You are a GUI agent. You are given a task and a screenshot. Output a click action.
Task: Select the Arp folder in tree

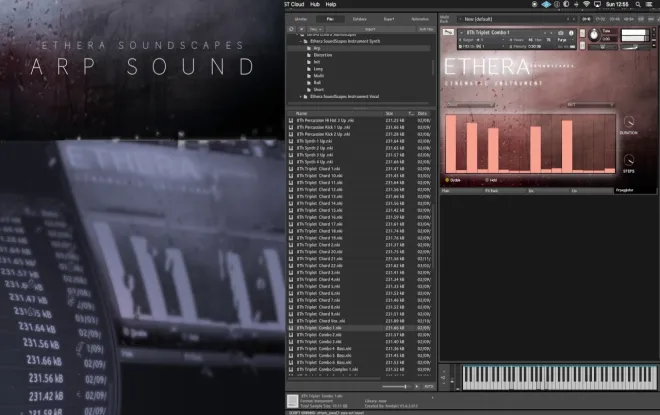tap(317, 48)
